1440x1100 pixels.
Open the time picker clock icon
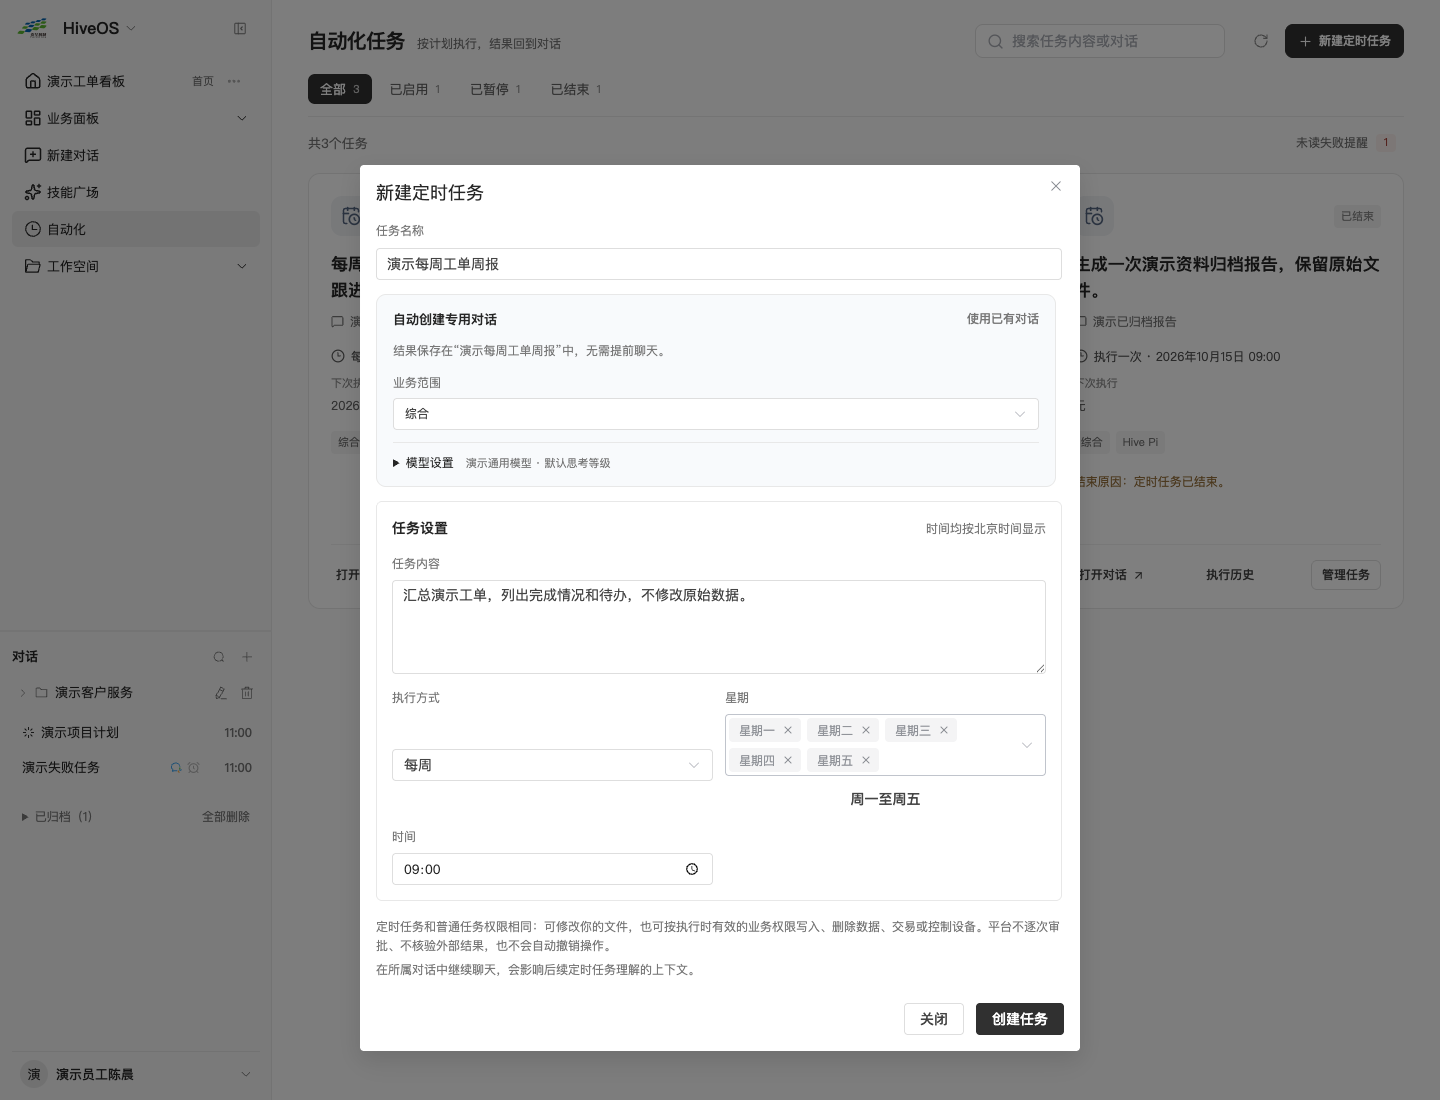coord(692,870)
